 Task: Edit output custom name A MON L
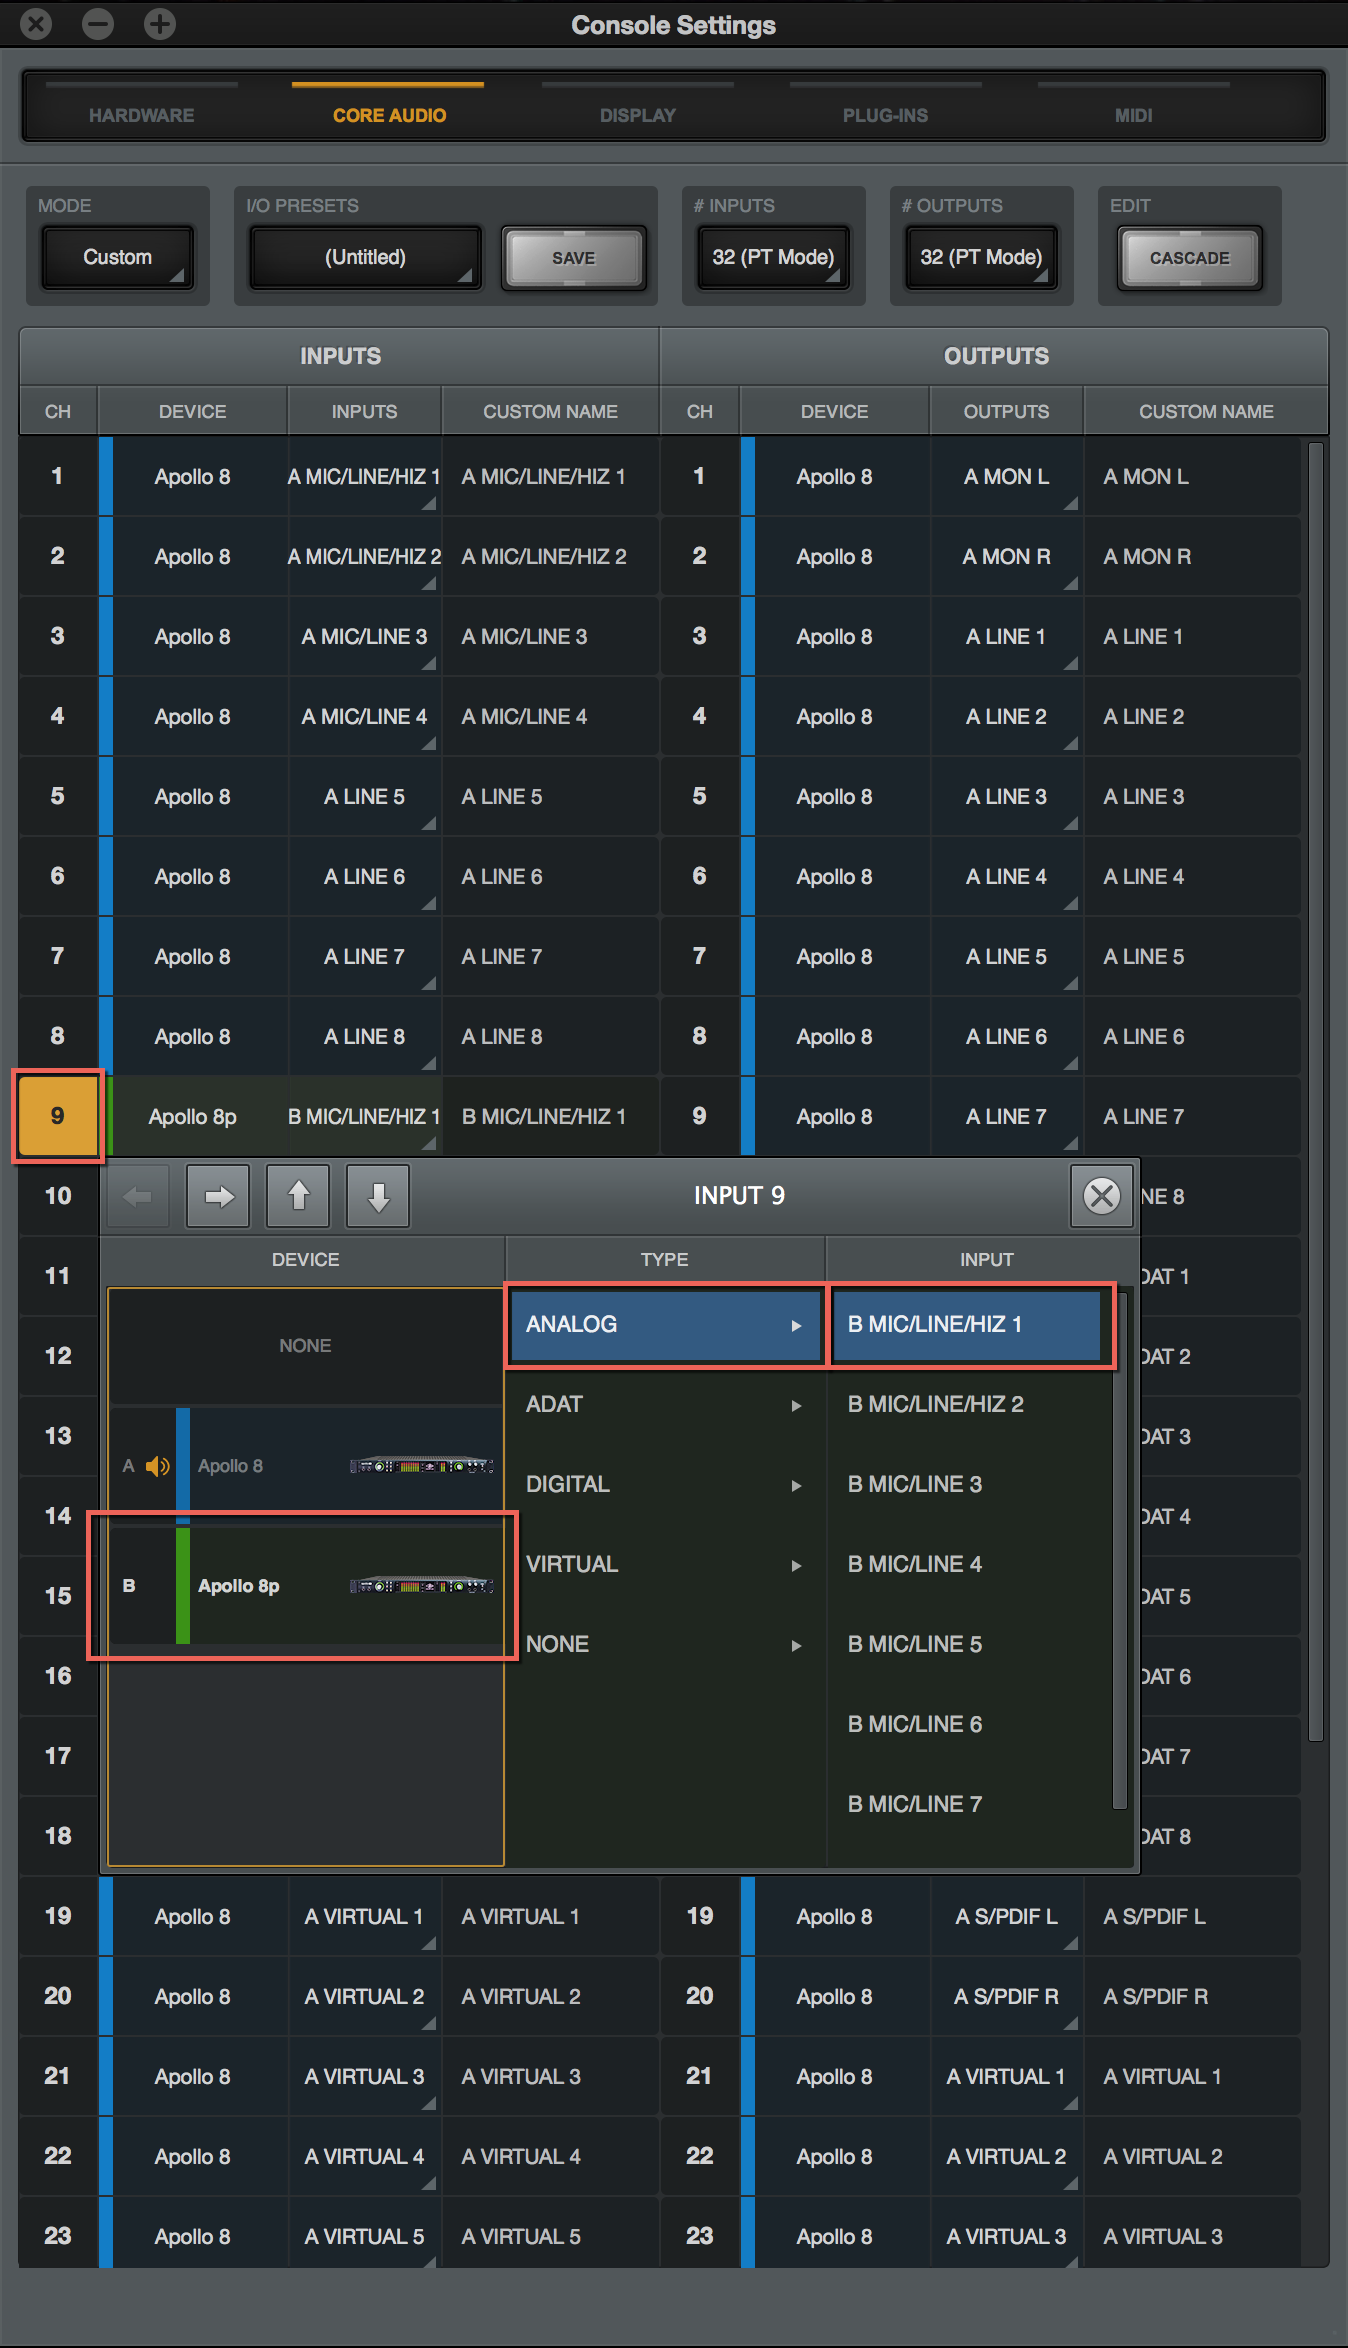(x=1193, y=477)
